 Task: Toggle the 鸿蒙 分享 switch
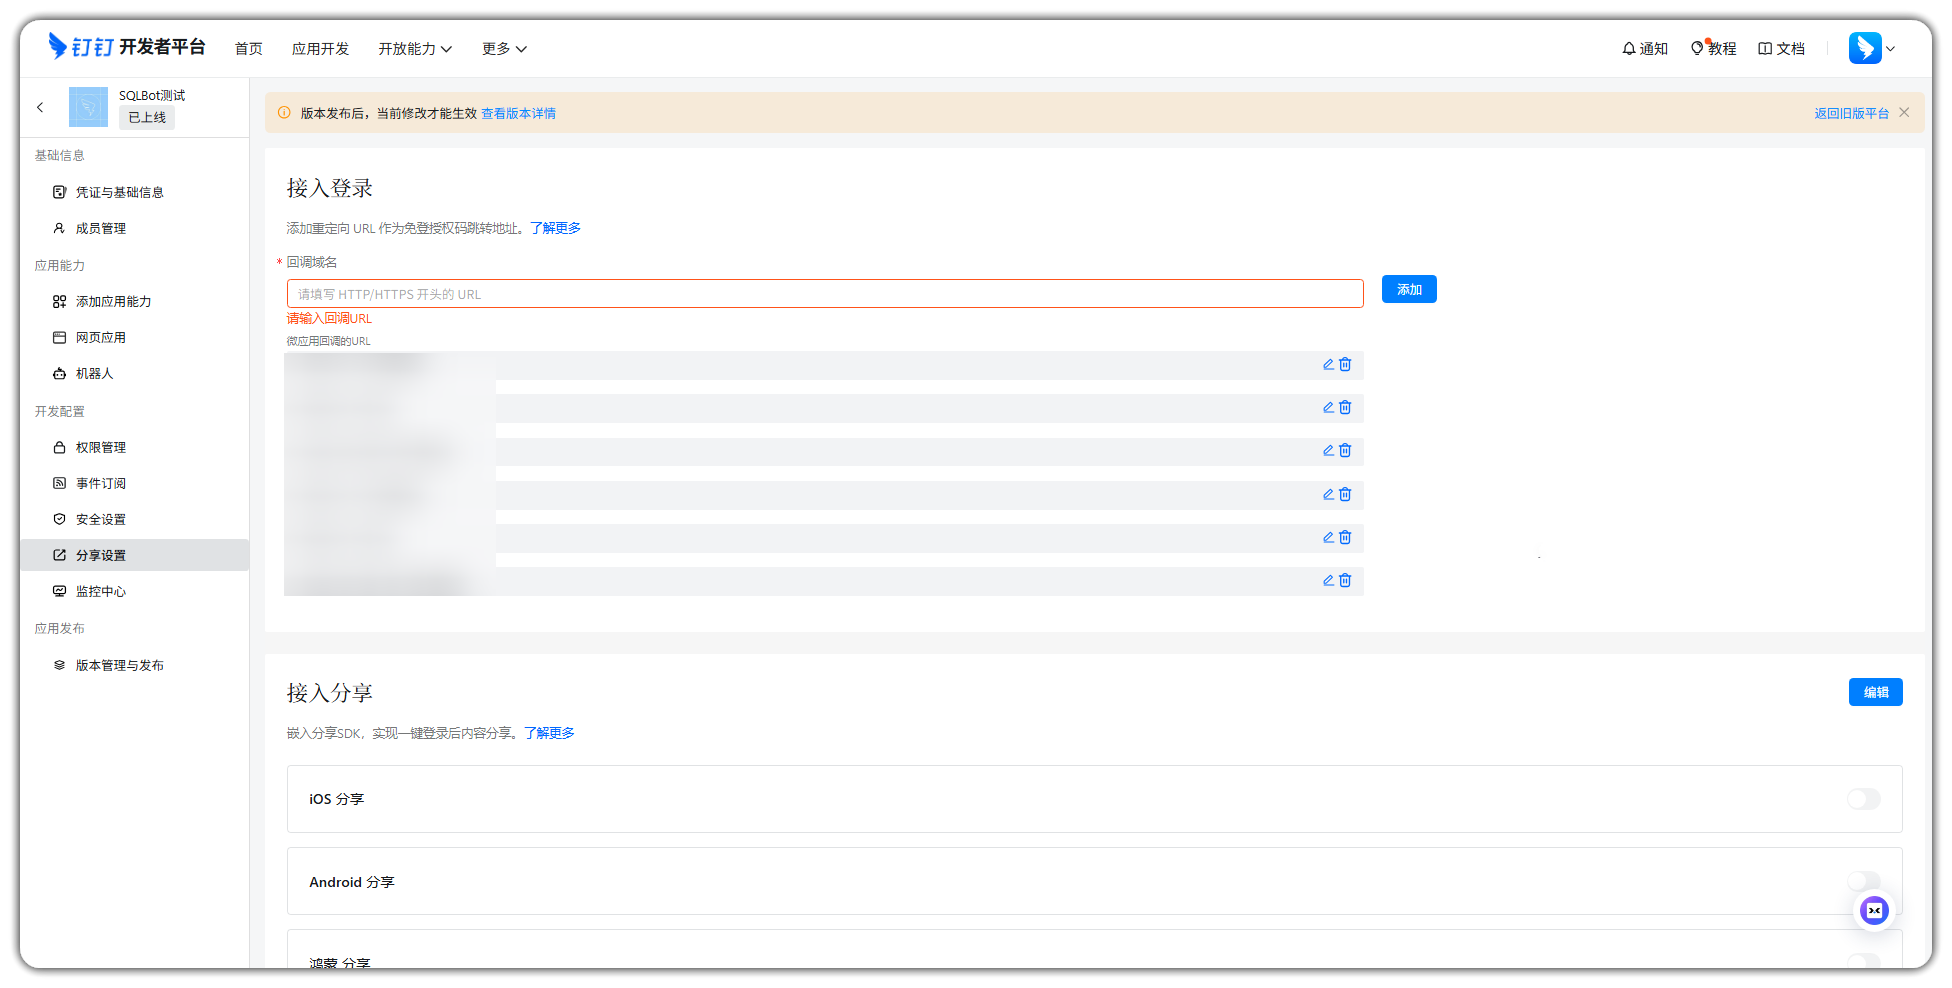tap(1863, 960)
